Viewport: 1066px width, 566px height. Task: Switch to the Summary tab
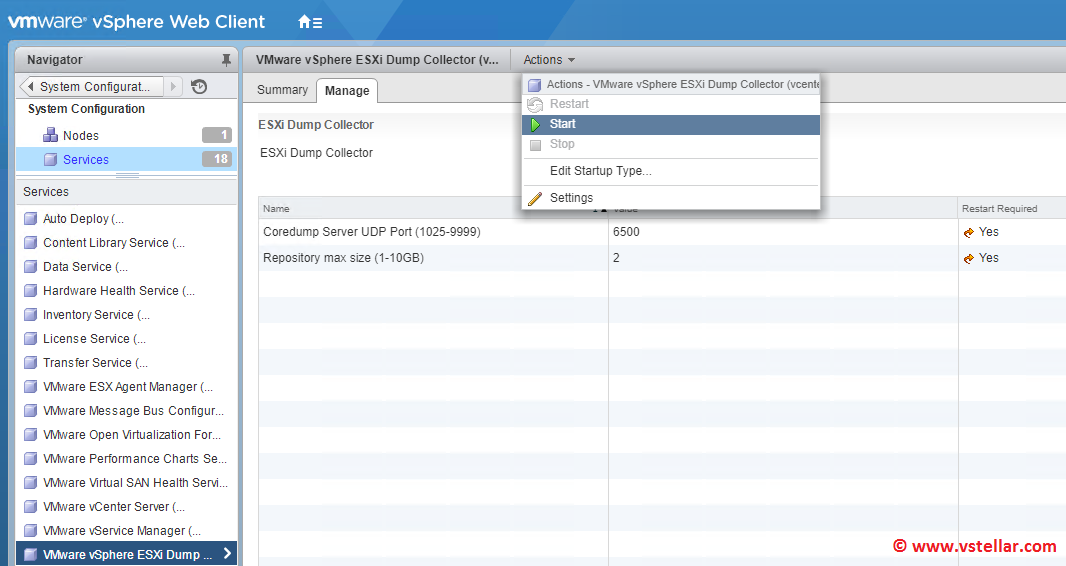pos(282,90)
